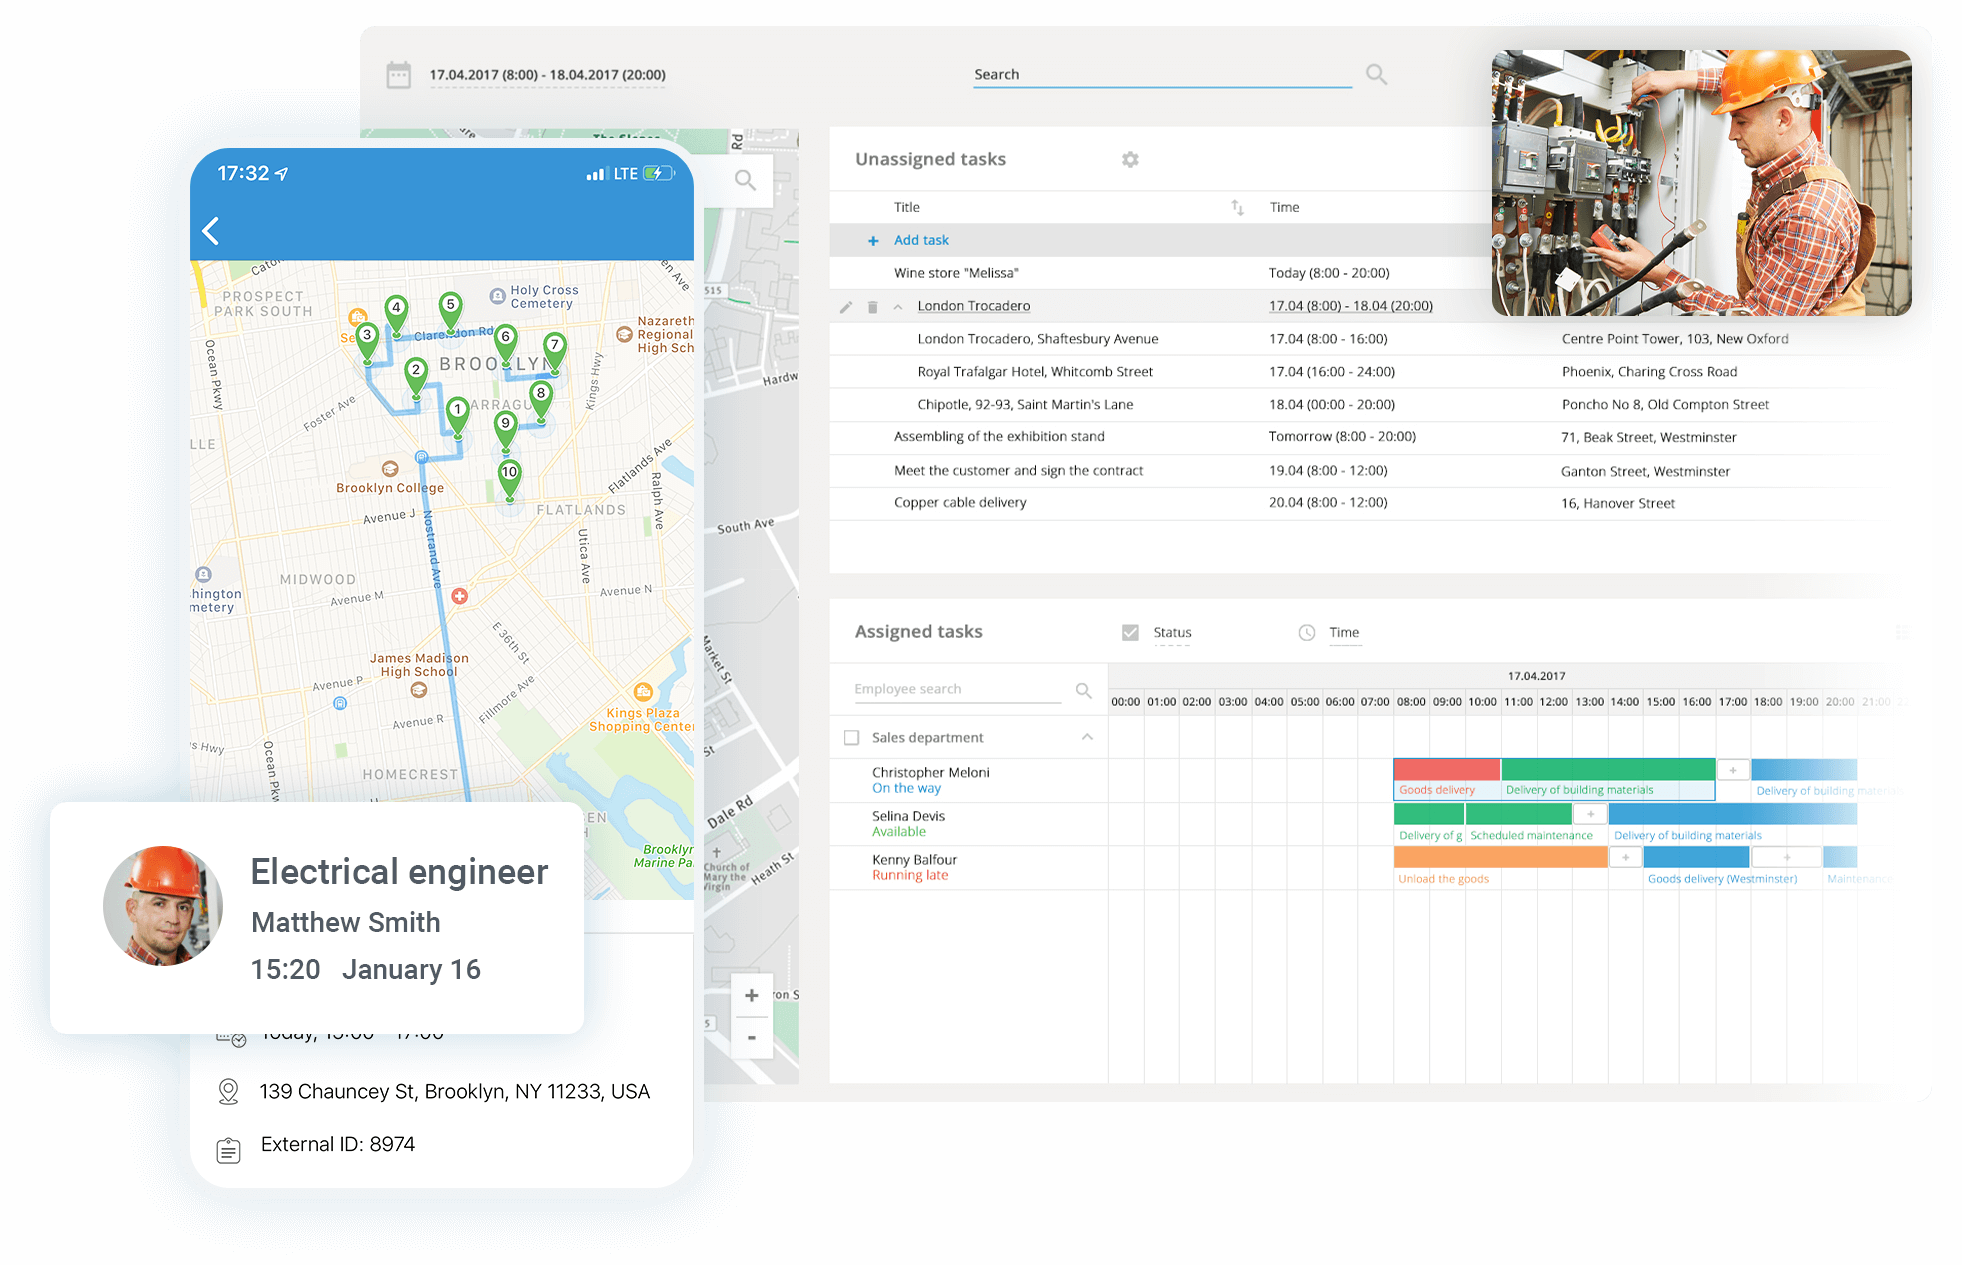
Task: Click 139 Chauncey St address text
Action: [x=455, y=1092]
